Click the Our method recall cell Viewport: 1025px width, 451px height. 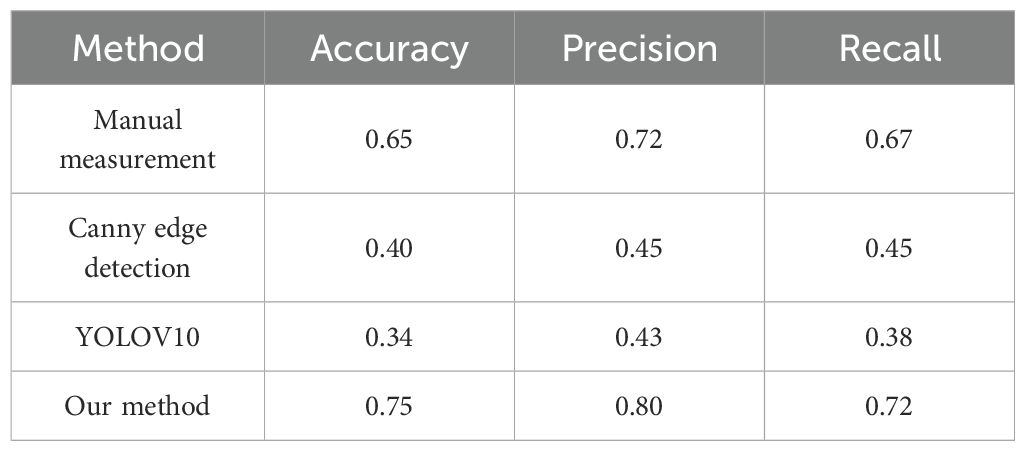click(890, 406)
